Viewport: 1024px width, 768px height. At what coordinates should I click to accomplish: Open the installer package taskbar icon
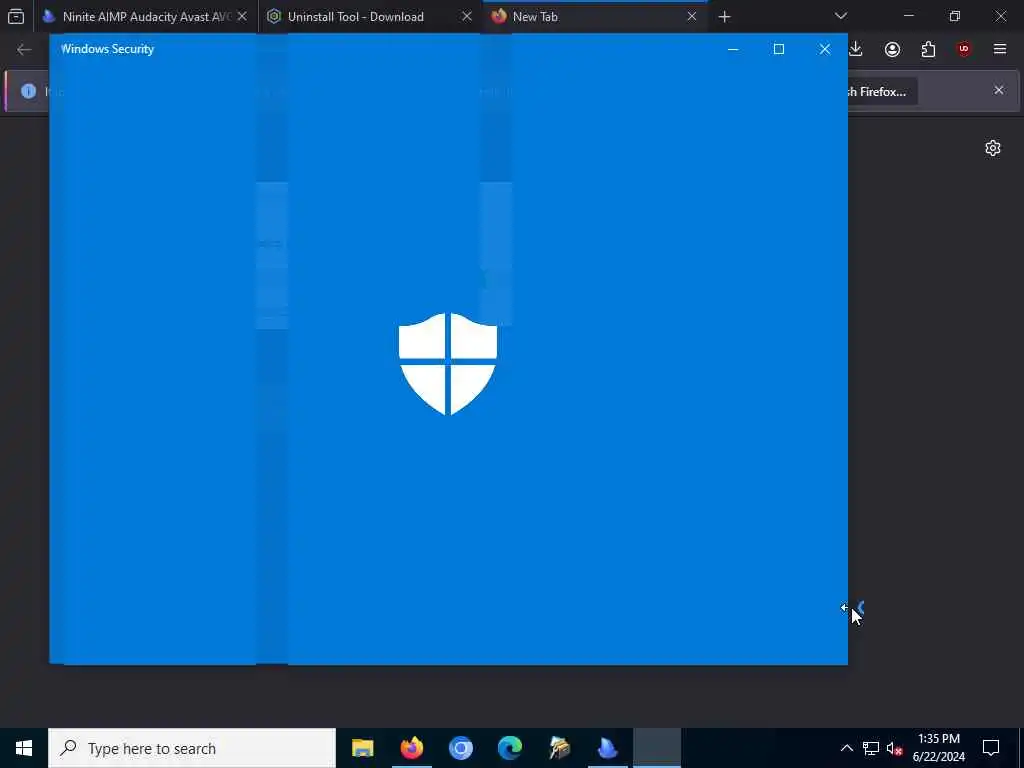(559, 748)
